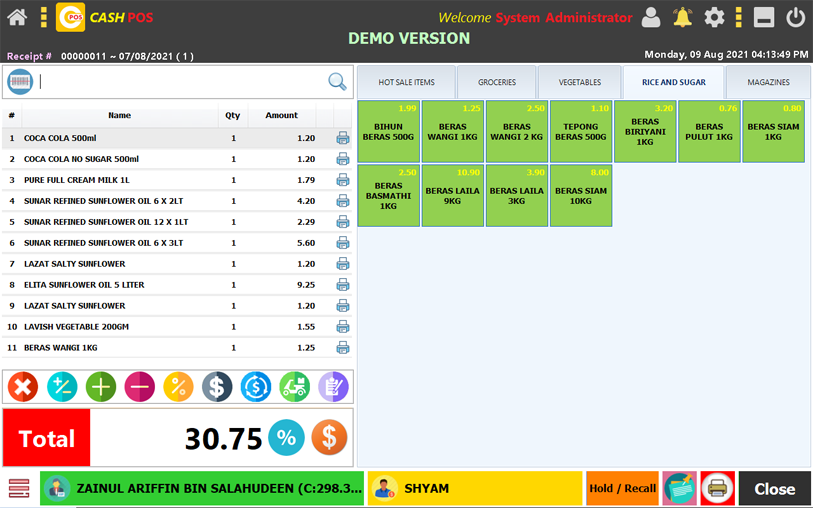Open the notification bell

682,18
